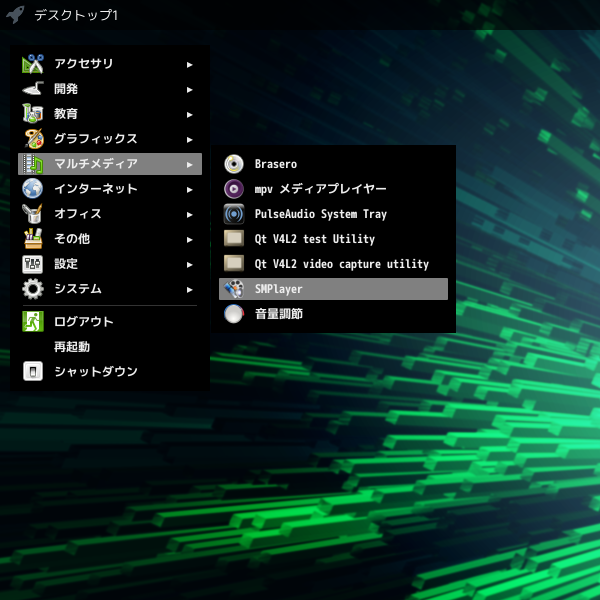Image resolution: width=600 pixels, height=600 pixels.
Task: Open Qt V4L2 test Utility entry
Action: pos(333,239)
